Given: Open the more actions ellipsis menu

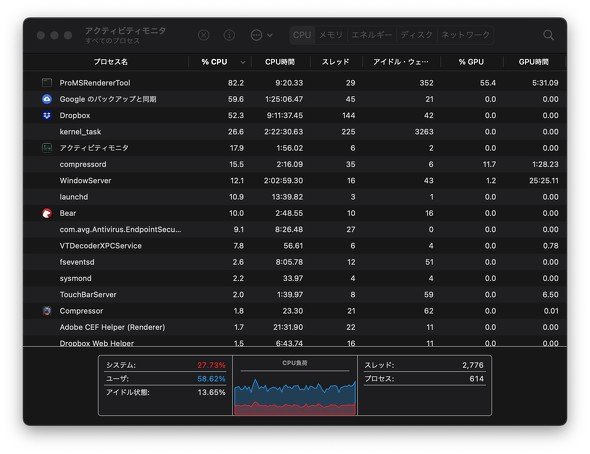Looking at the screenshot, I should click(x=261, y=35).
